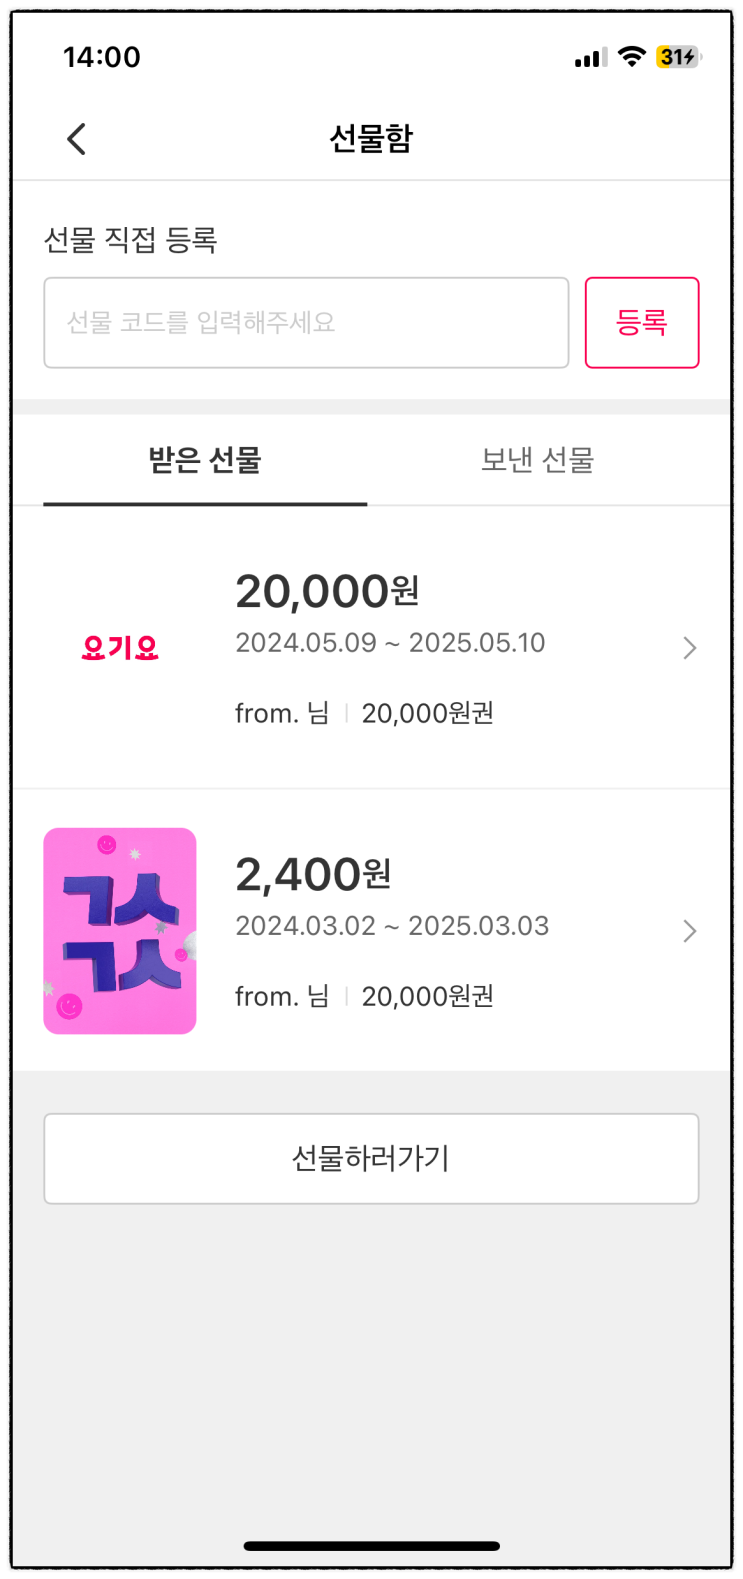
Task: Open the 20,000원 gift amount
Action: click(327, 591)
